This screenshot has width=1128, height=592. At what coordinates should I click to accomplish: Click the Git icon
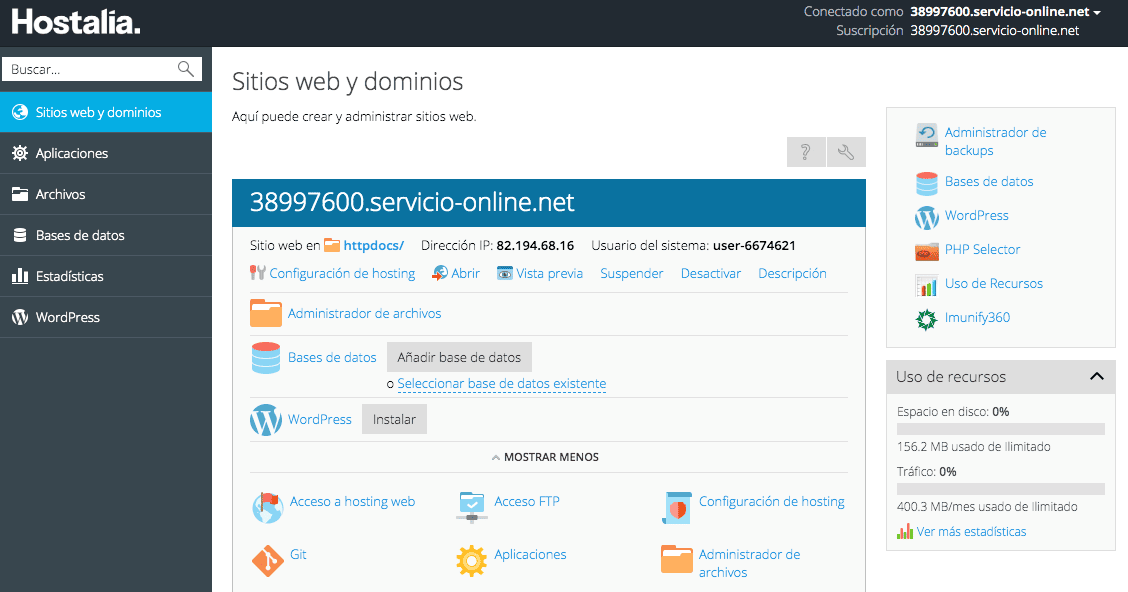tap(267, 560)
